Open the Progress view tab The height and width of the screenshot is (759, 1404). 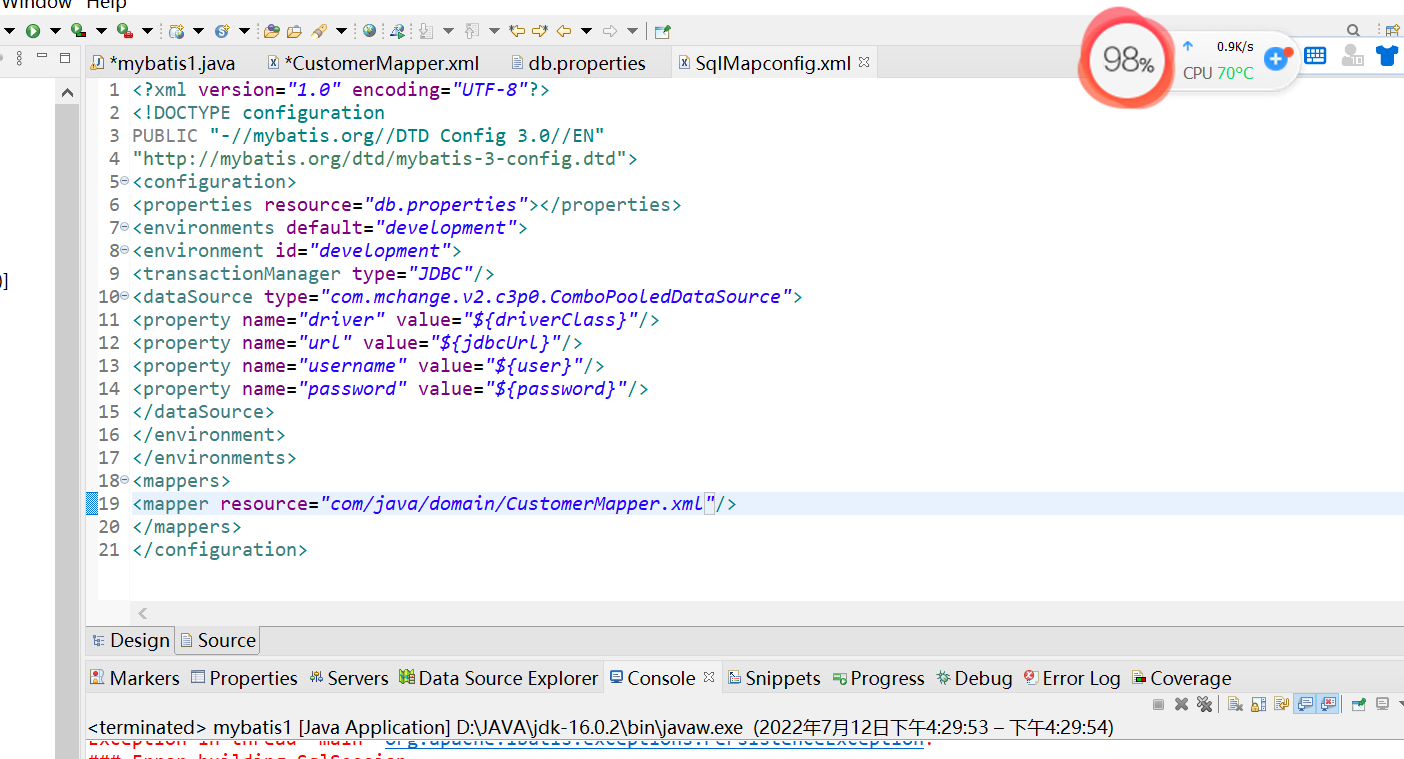pyautogui.click(x=878, y=678)
